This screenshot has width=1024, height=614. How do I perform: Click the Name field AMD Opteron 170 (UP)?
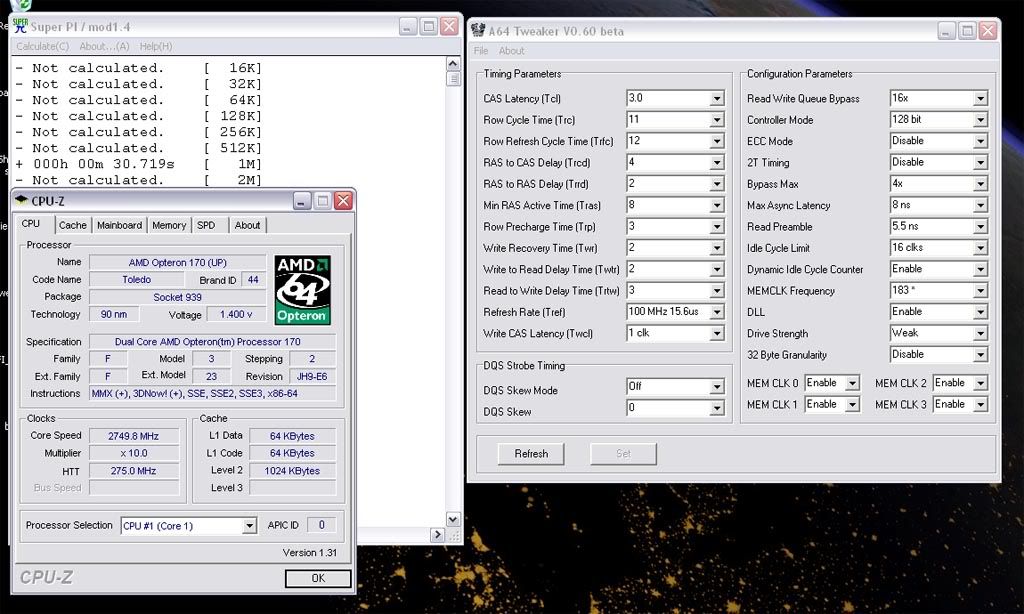178,263
